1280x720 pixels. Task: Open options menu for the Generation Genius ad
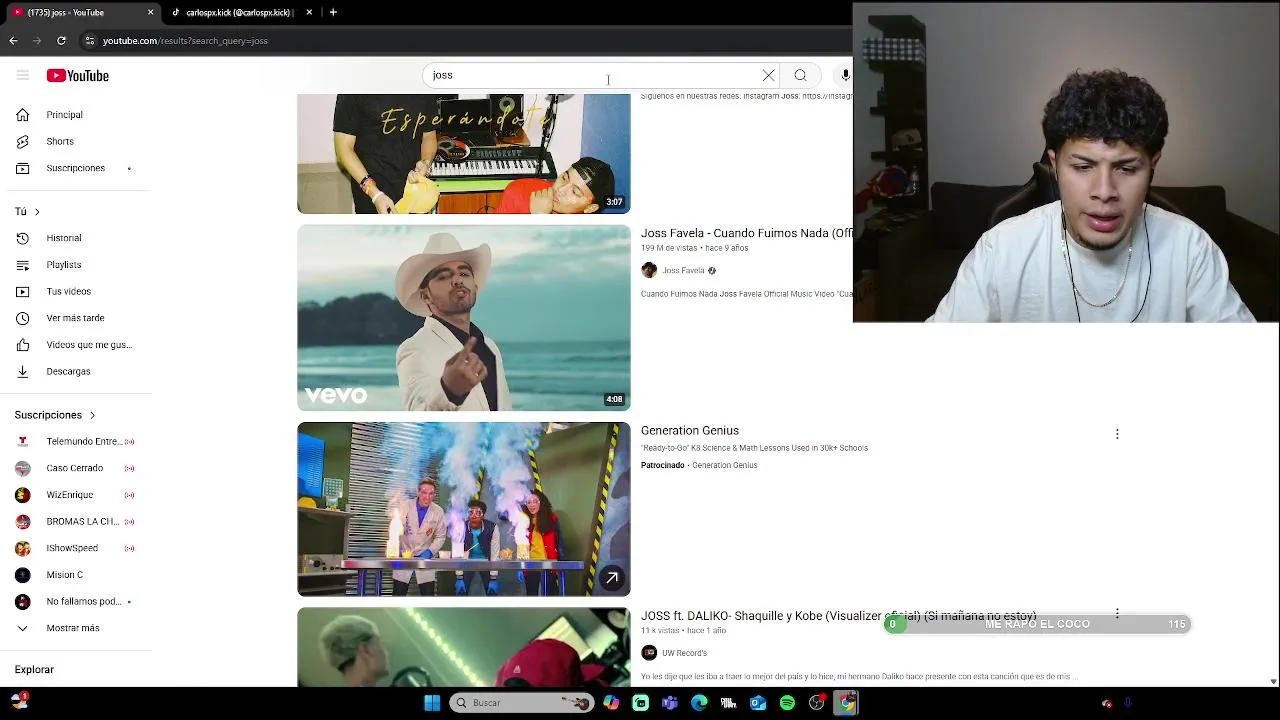[1117, 434]
